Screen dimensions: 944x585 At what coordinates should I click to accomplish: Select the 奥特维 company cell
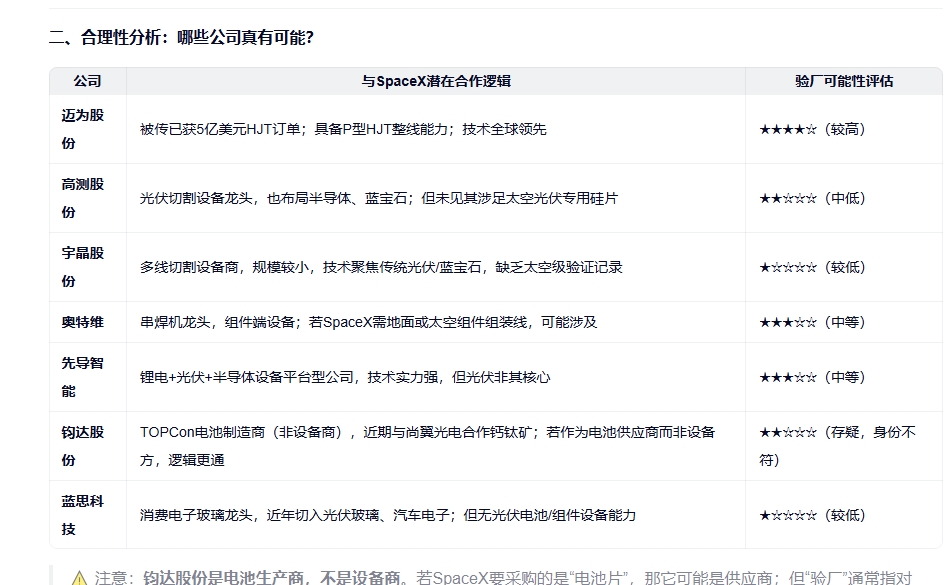point(88,322)
